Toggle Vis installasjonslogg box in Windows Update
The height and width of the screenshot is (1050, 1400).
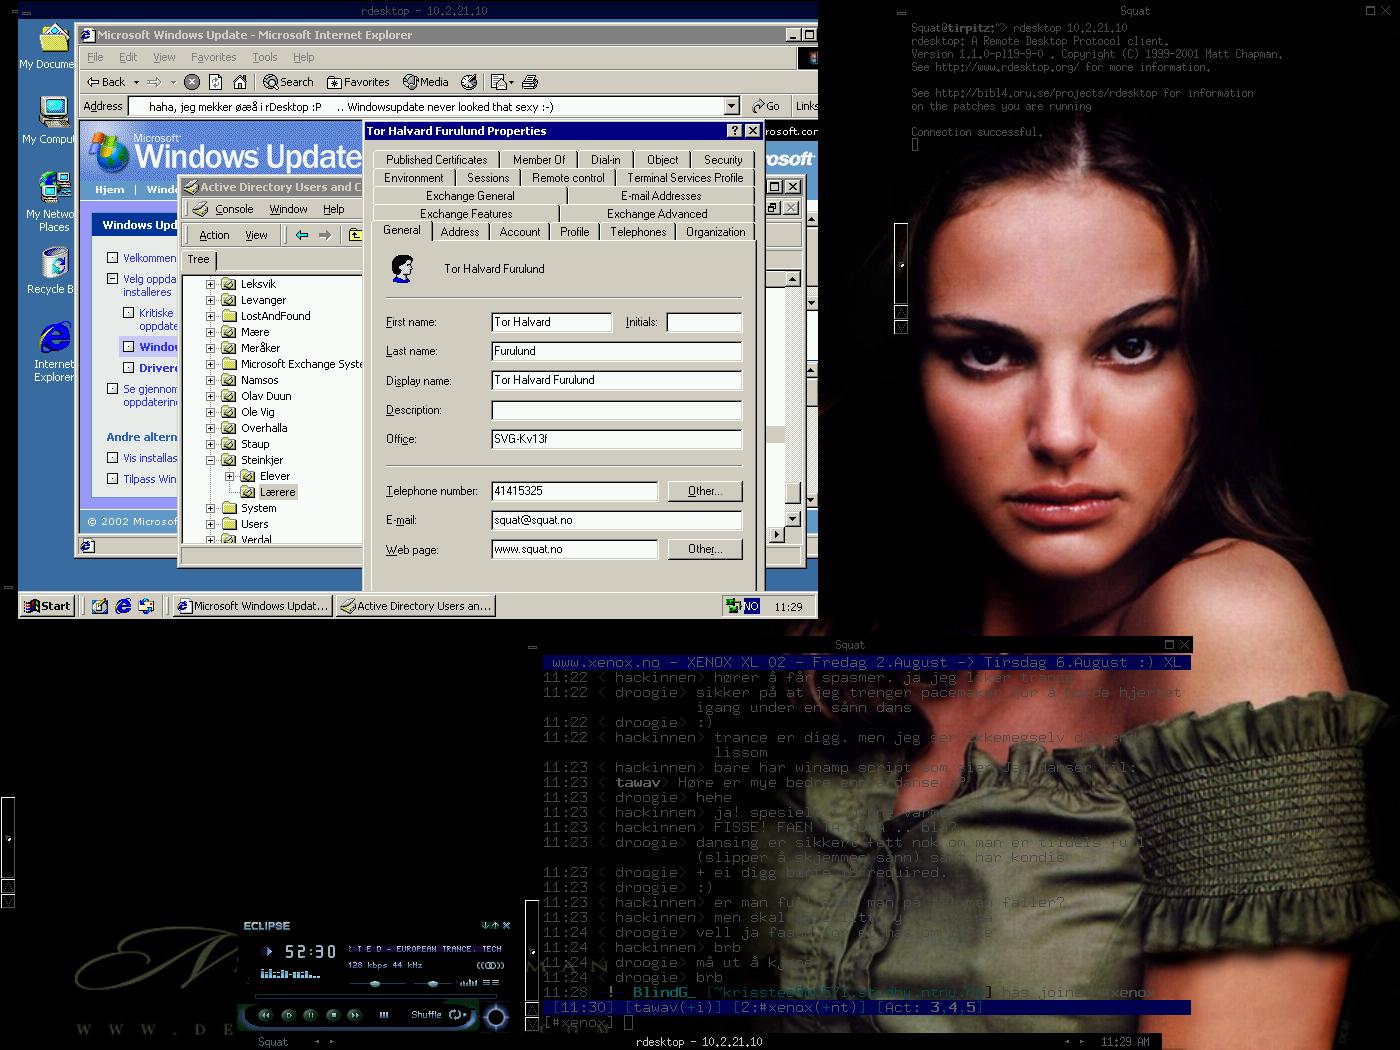pos(113,458)
